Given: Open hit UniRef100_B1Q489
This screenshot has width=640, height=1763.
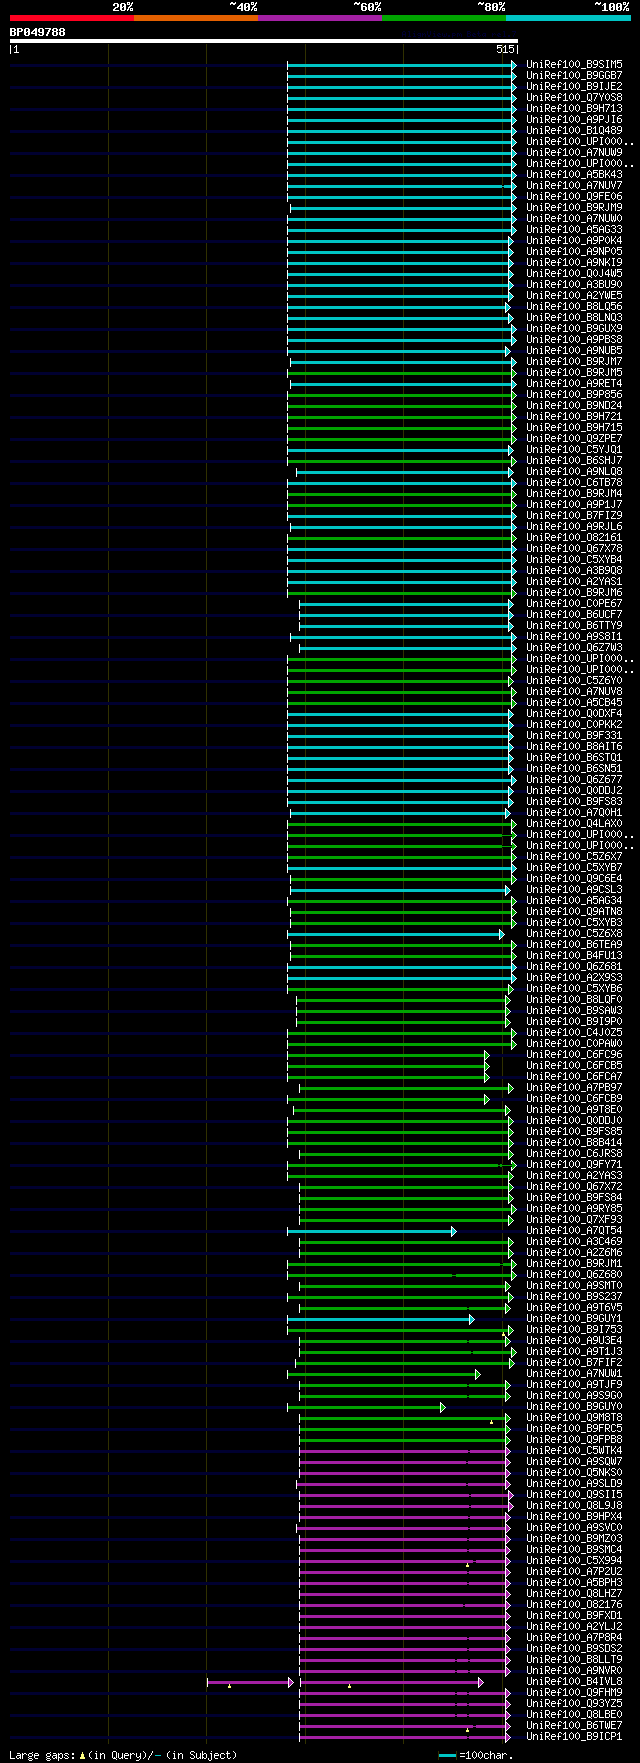Looking at the screenshot, I should 574,130.
